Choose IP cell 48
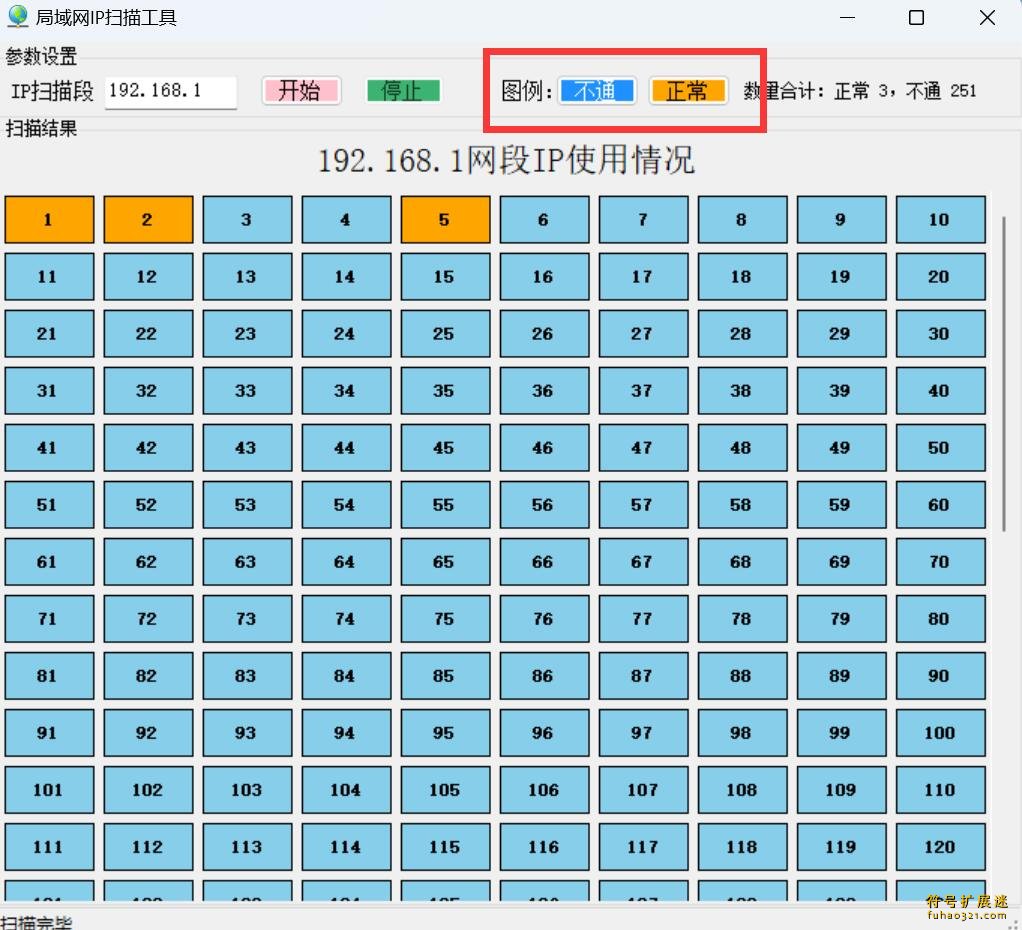This screenshot has height=930, width=1022. click(x=742, y=448)
